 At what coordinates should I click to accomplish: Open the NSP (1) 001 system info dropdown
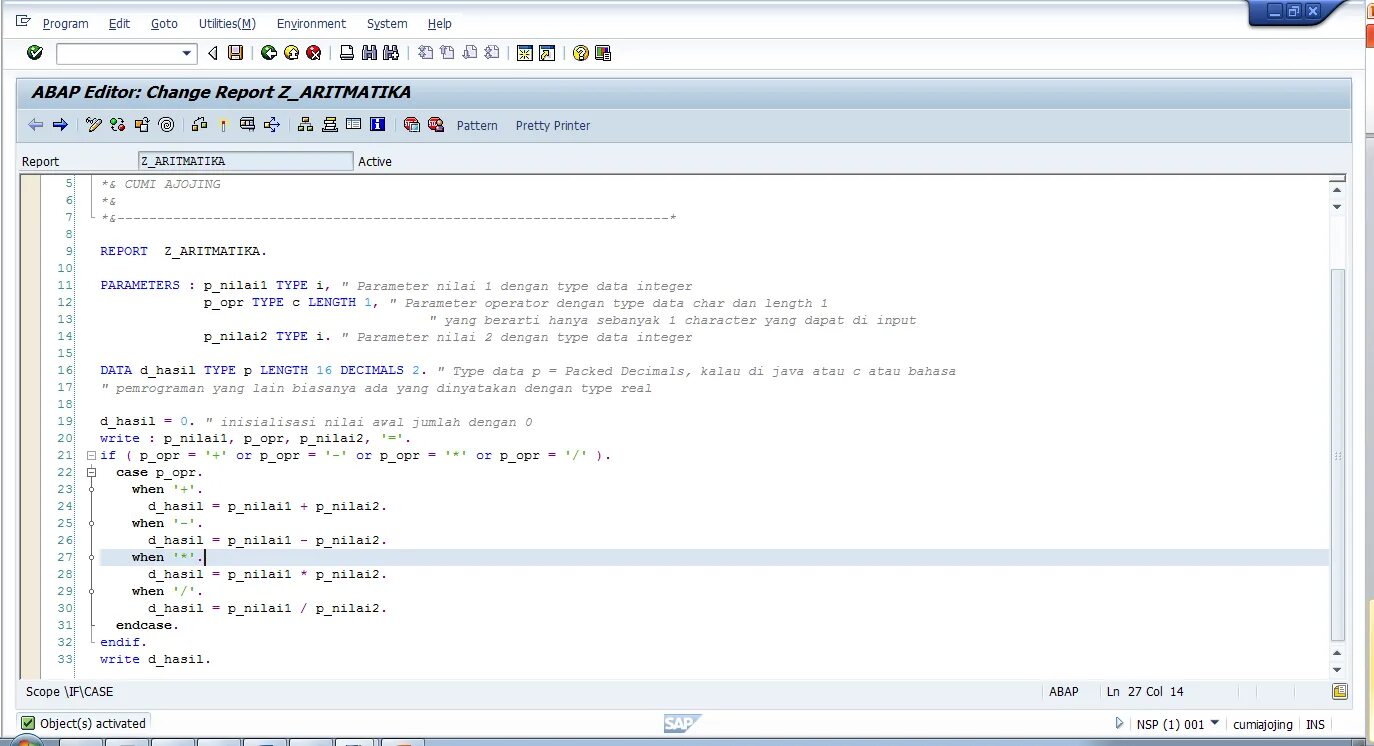(1215, 723)
